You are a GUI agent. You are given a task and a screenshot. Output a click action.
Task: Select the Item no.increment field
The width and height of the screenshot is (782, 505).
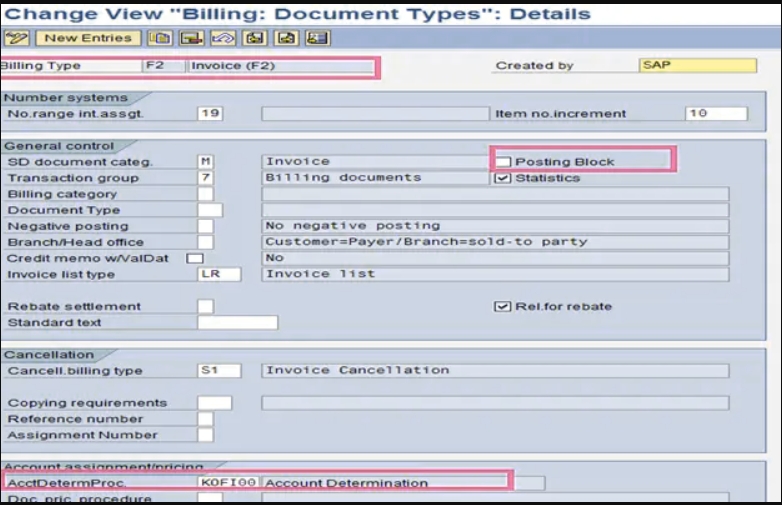(716, 114)
